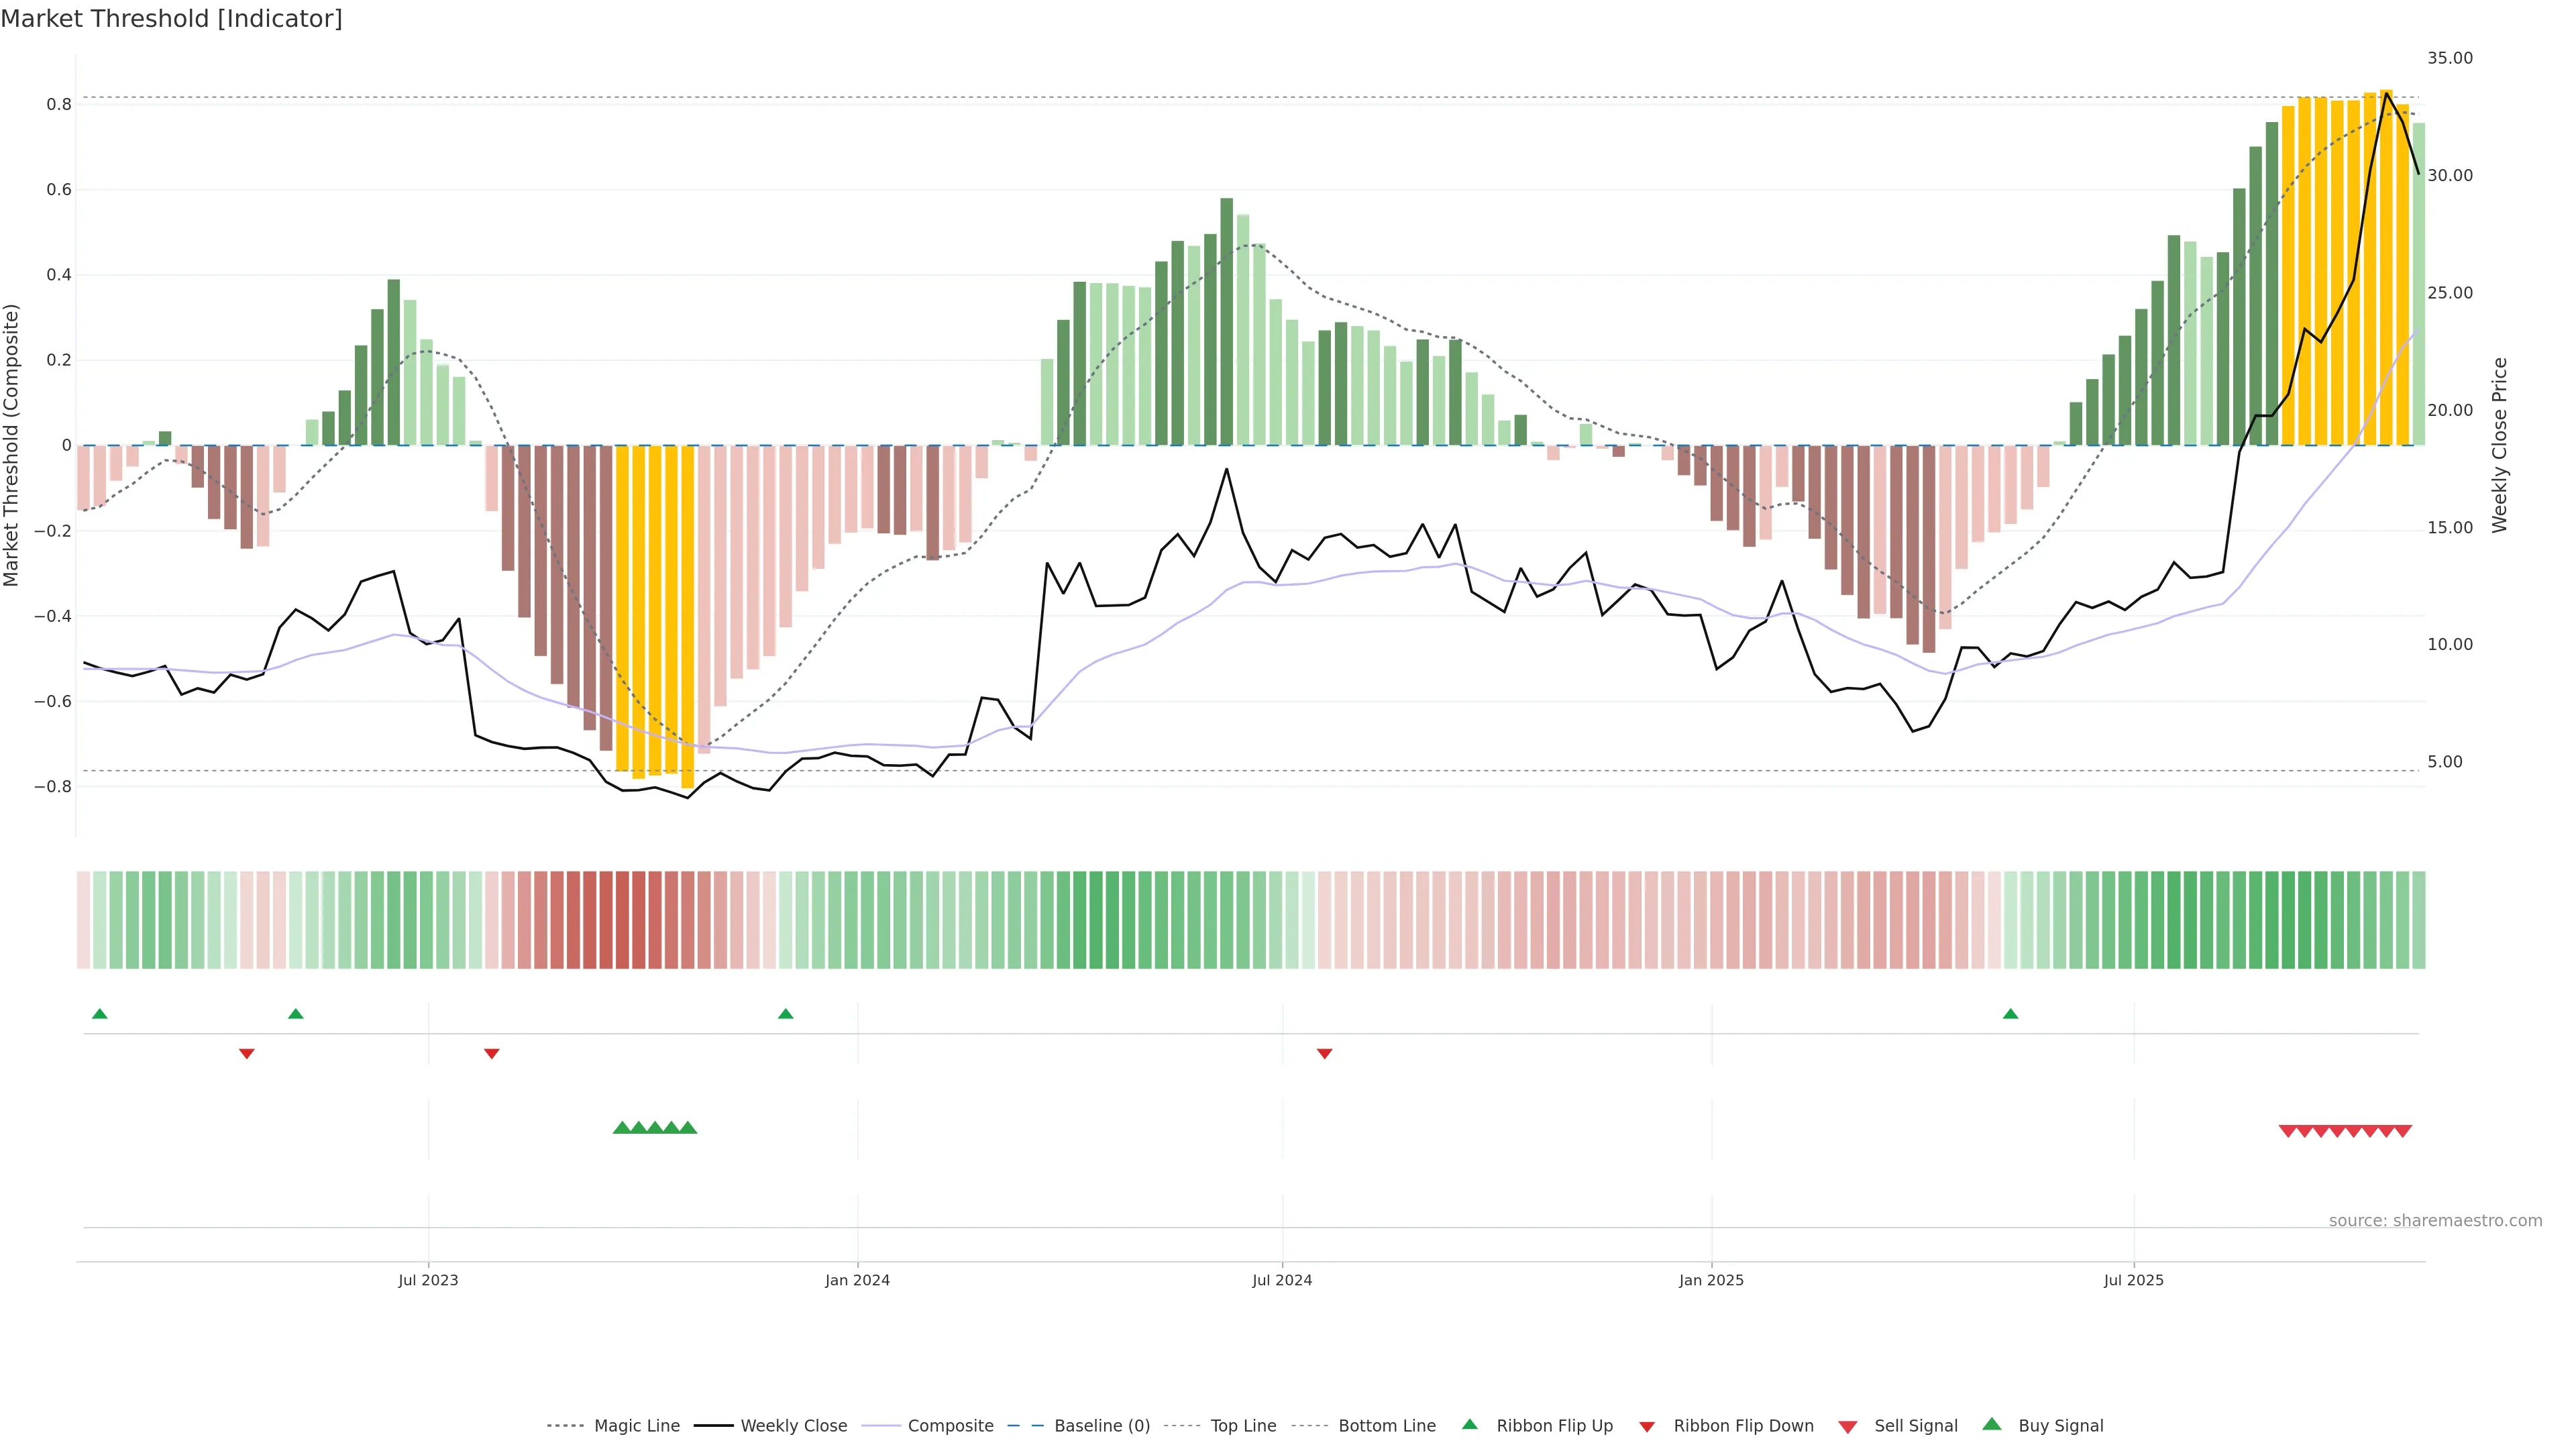Click the red flip-down marker after Jul 2024

1324,1053
